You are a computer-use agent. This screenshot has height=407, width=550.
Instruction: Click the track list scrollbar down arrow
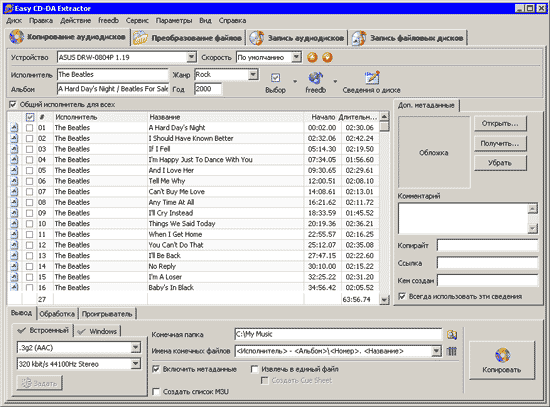[x=384, y=300]
